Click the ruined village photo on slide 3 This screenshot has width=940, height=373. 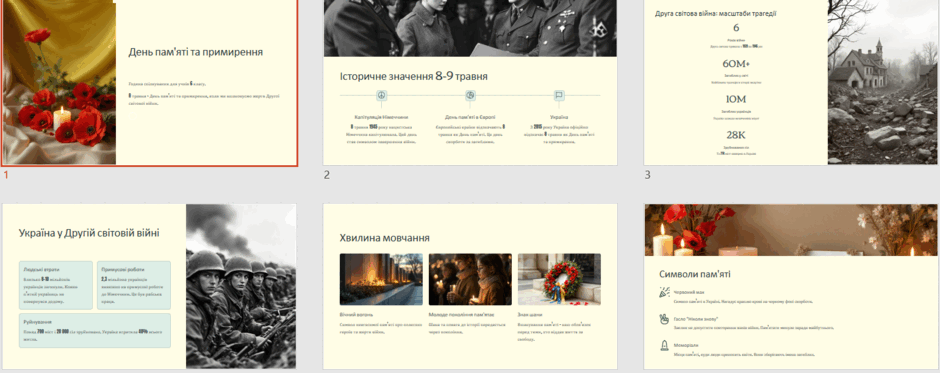[882, 82]
